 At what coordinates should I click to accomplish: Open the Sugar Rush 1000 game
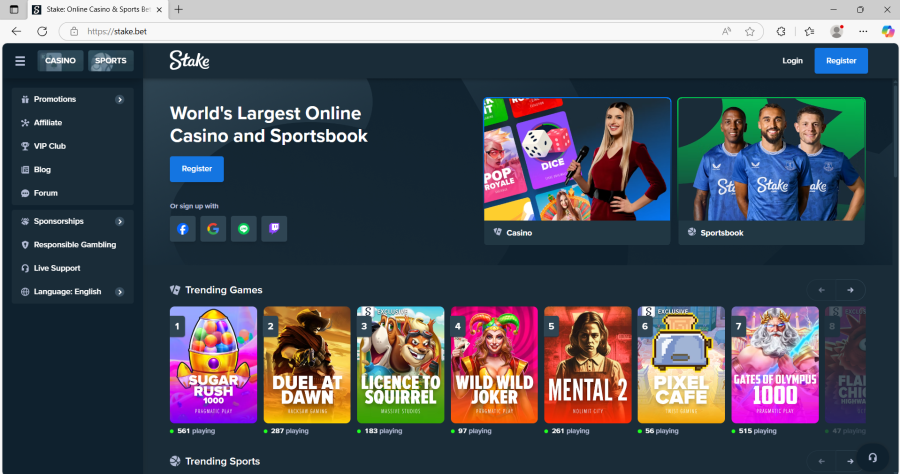click(214, 365)
